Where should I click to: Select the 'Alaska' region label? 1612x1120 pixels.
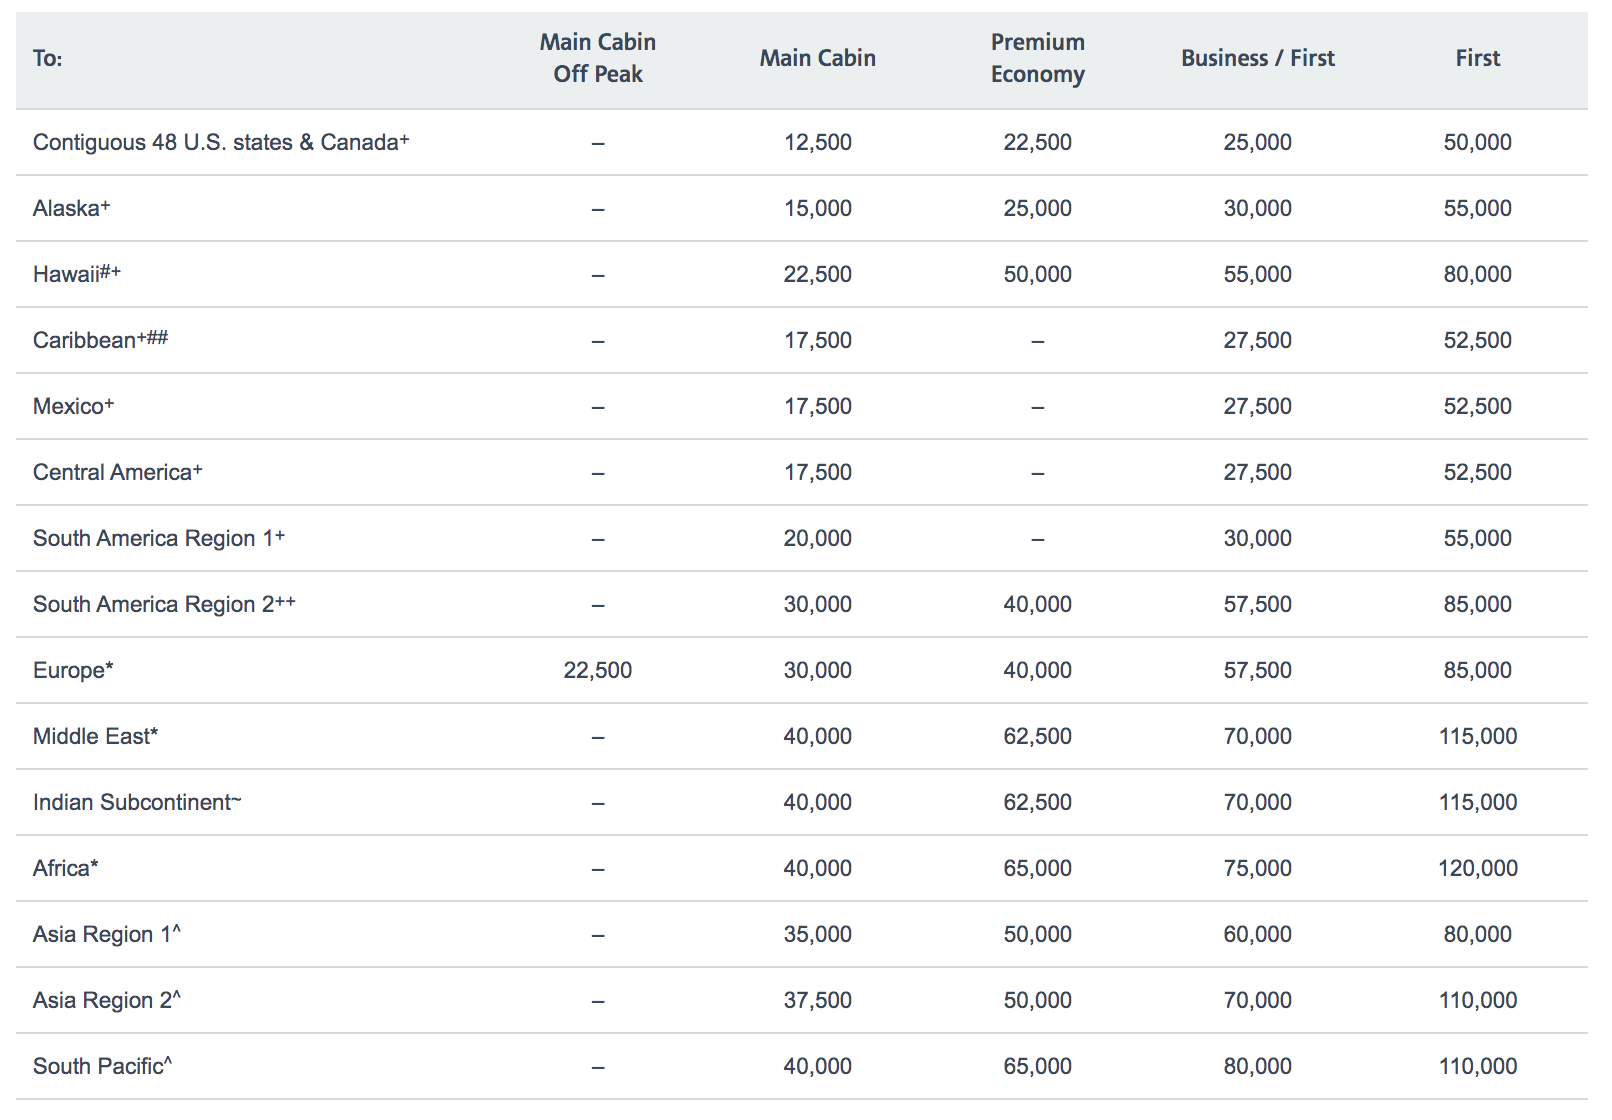tap(67, 208)
